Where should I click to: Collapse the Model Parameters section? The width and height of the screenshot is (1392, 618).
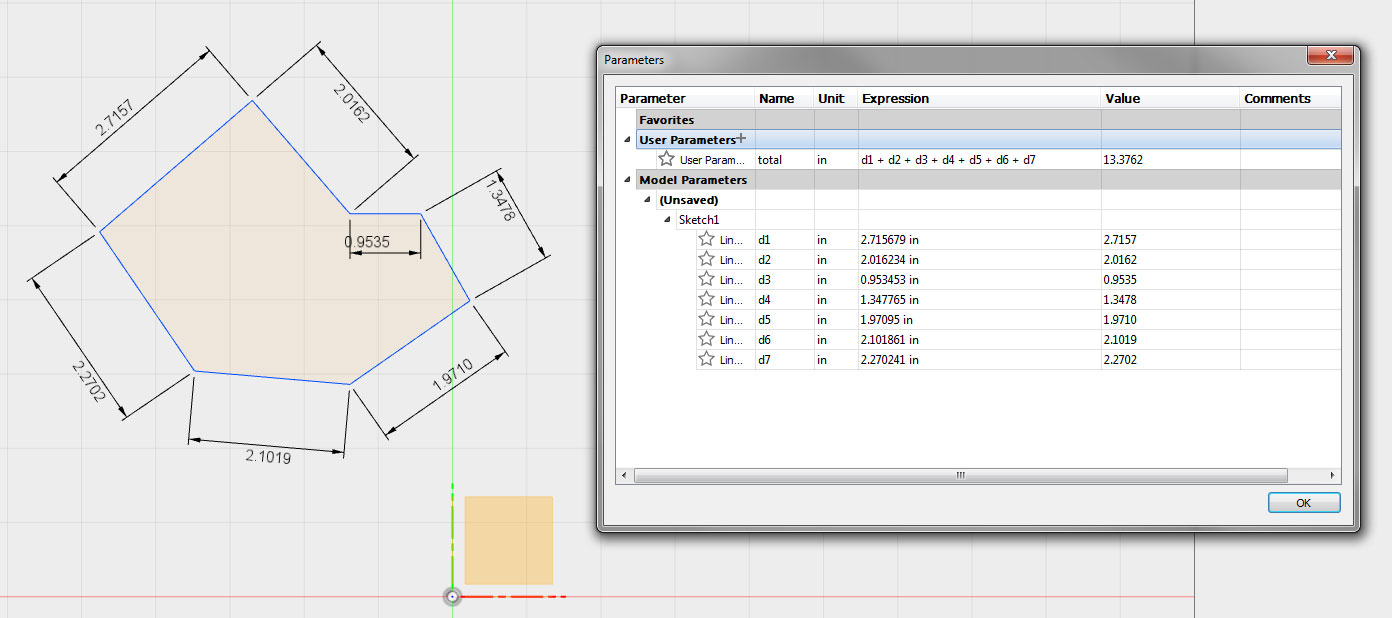tap(627, 180)
